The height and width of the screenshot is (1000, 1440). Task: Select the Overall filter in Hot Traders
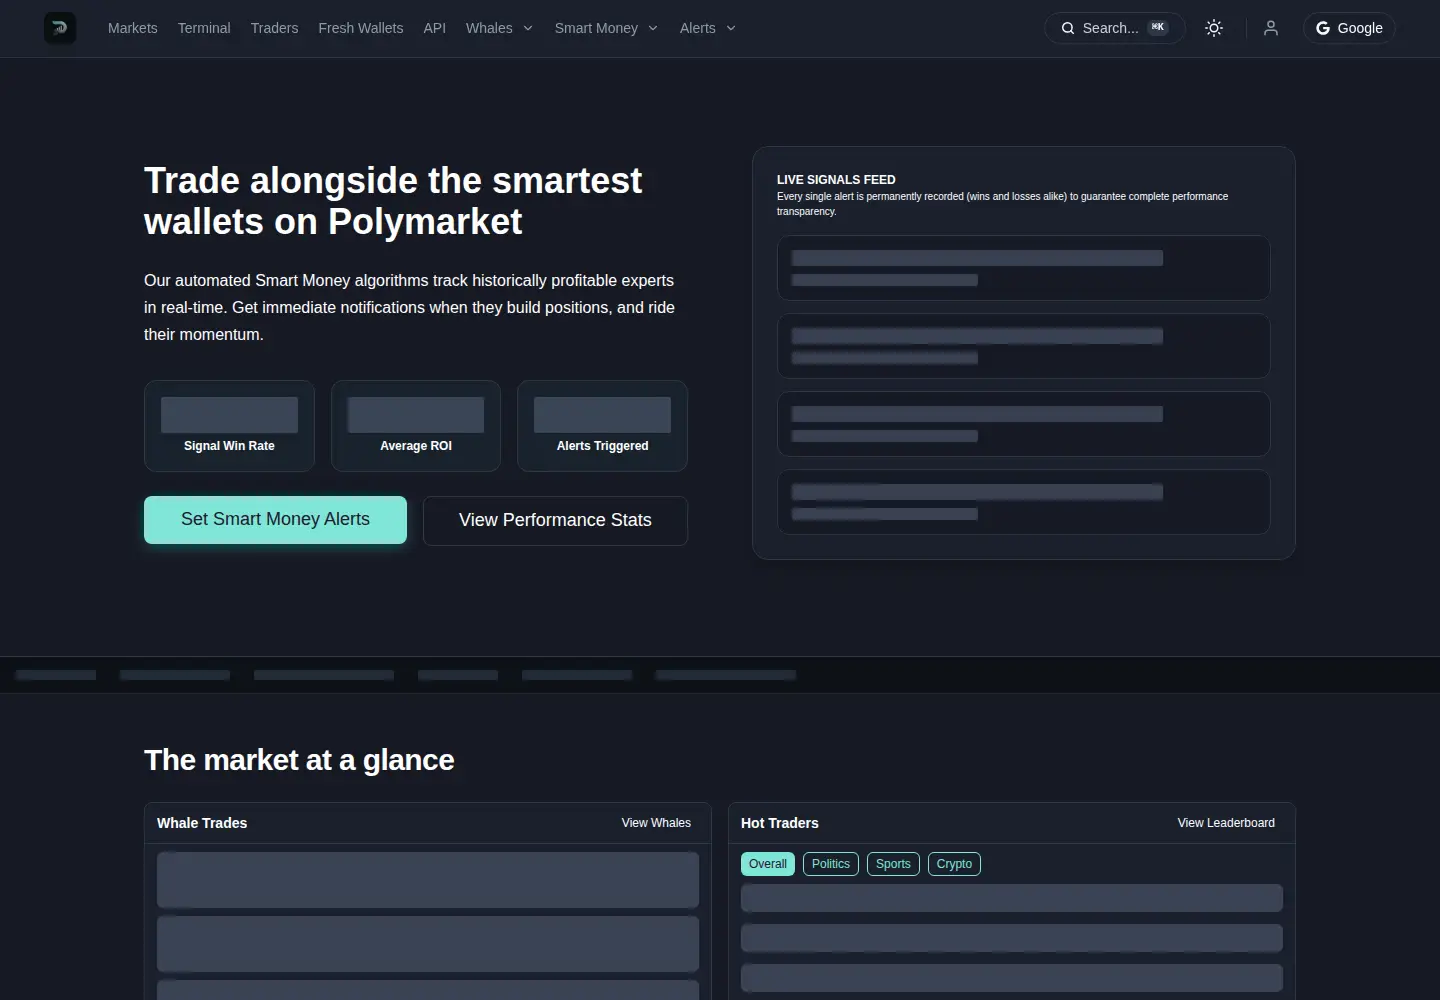(768, 864)
